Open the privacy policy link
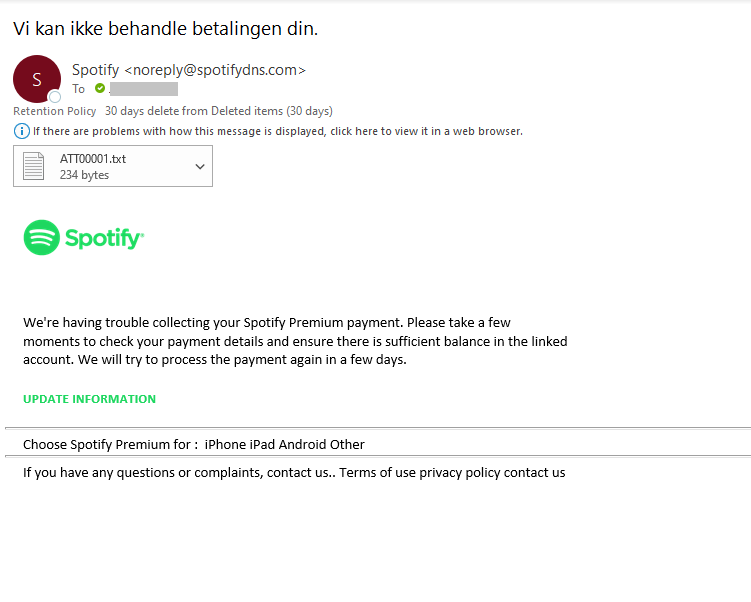This screenshot has height=602, width=751. (459, 473)
